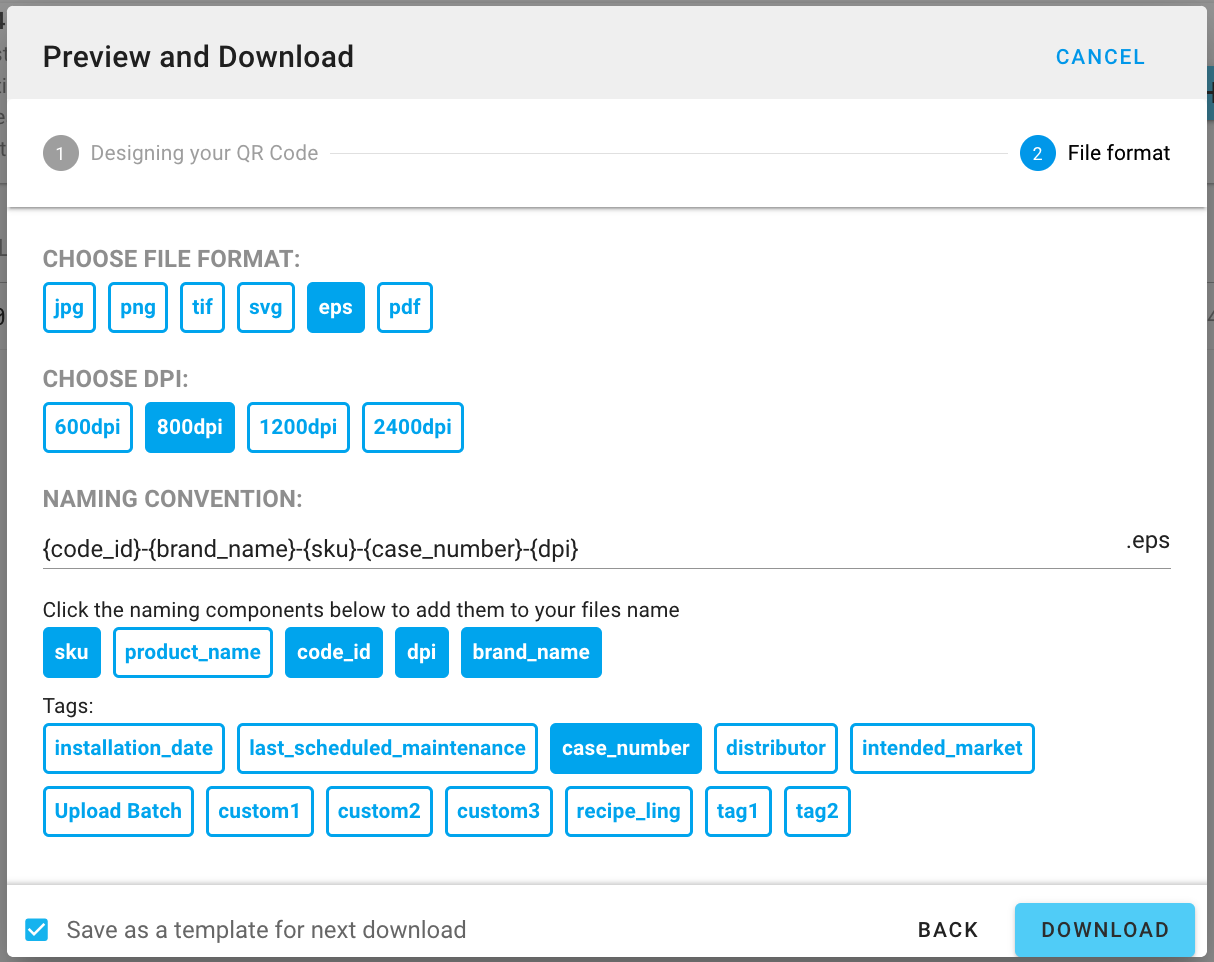Uncheck Save as a template checkbox

(x=37, y=930)
